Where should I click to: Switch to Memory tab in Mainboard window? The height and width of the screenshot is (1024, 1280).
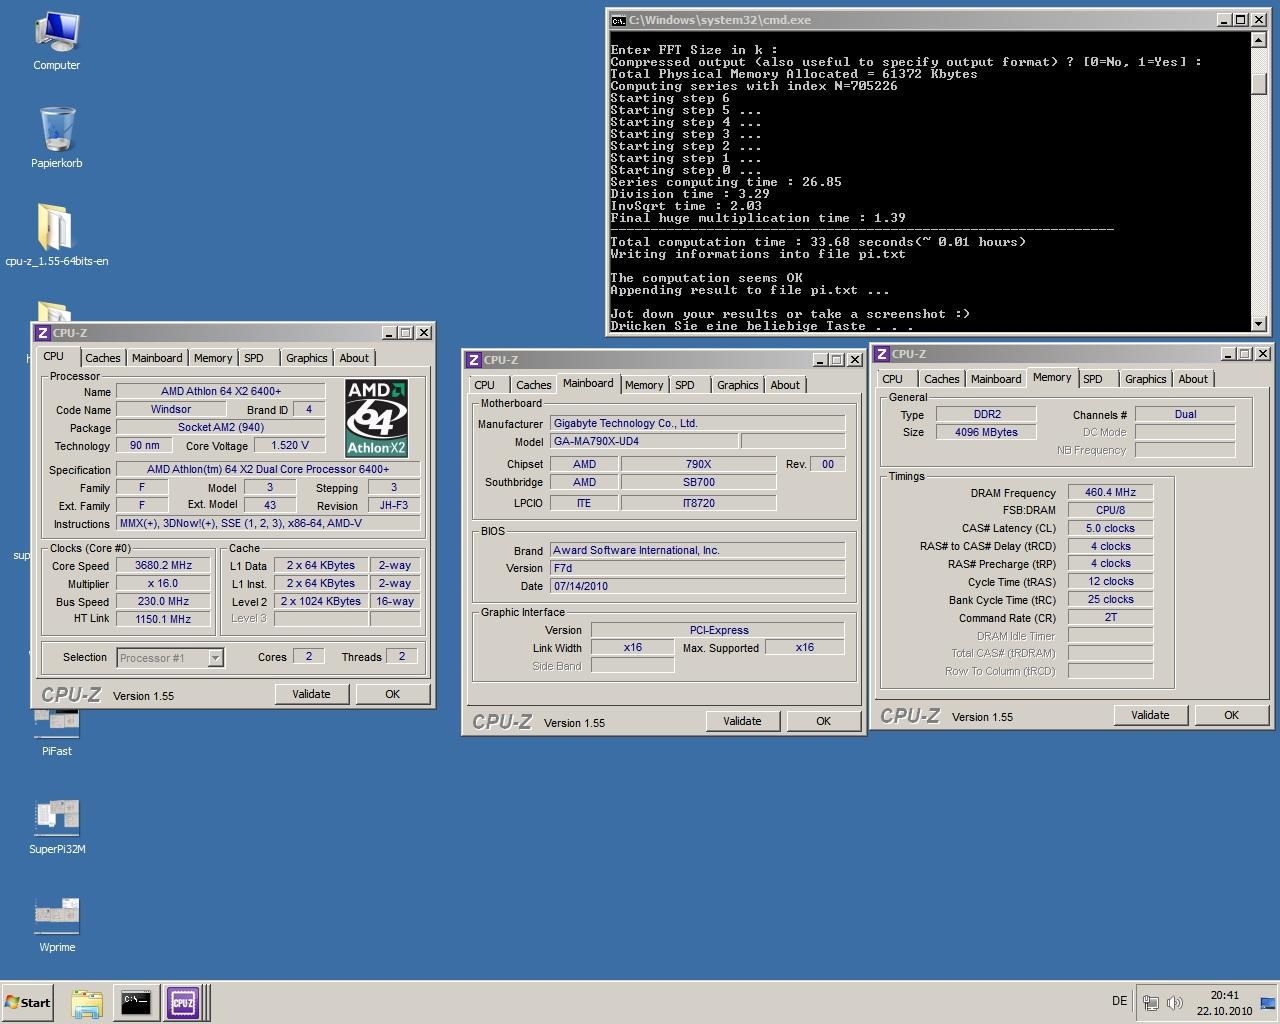(644, 385)
